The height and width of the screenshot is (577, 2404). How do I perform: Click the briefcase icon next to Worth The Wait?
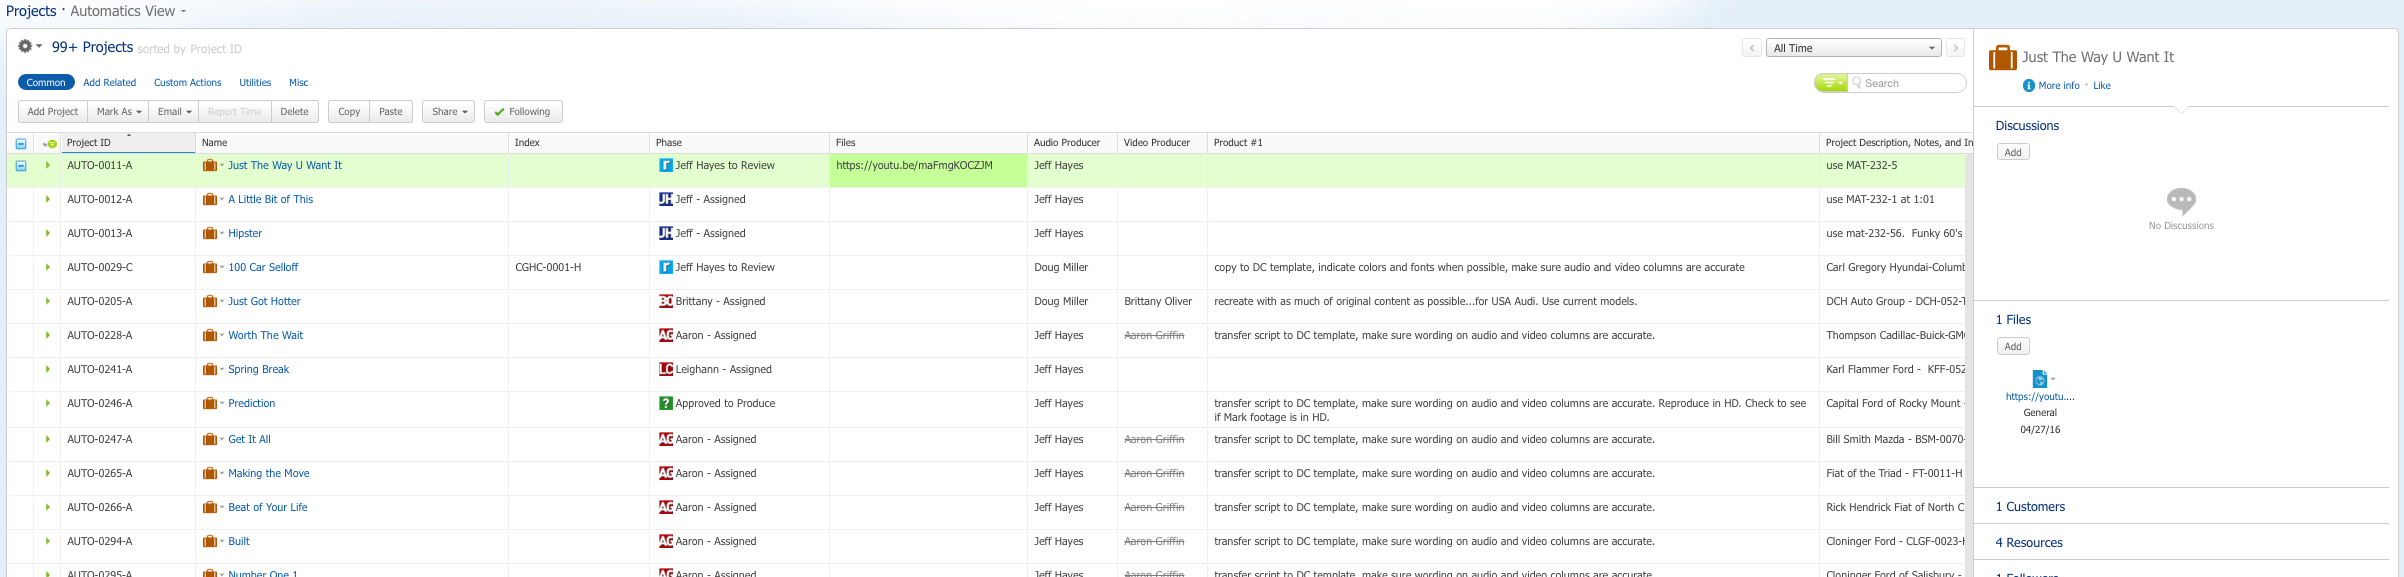click(x=210, y=336)
